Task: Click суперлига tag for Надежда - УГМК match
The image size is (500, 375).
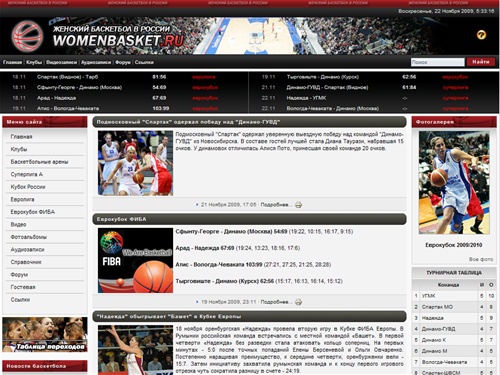Action: [455, 98]
